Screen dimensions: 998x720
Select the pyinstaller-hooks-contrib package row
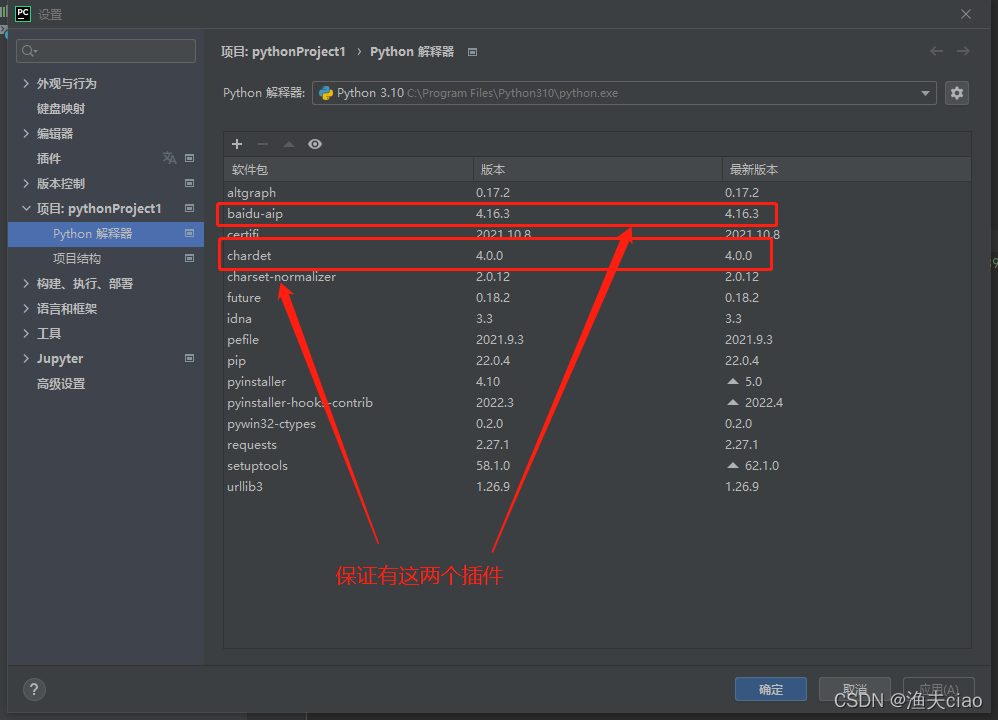(597, 402)
